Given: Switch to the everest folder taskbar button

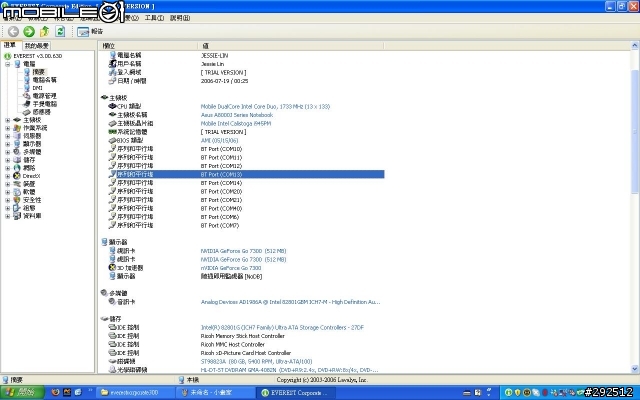Looking at the screenshot, I should pyautogui.click(x=135, y=393).
